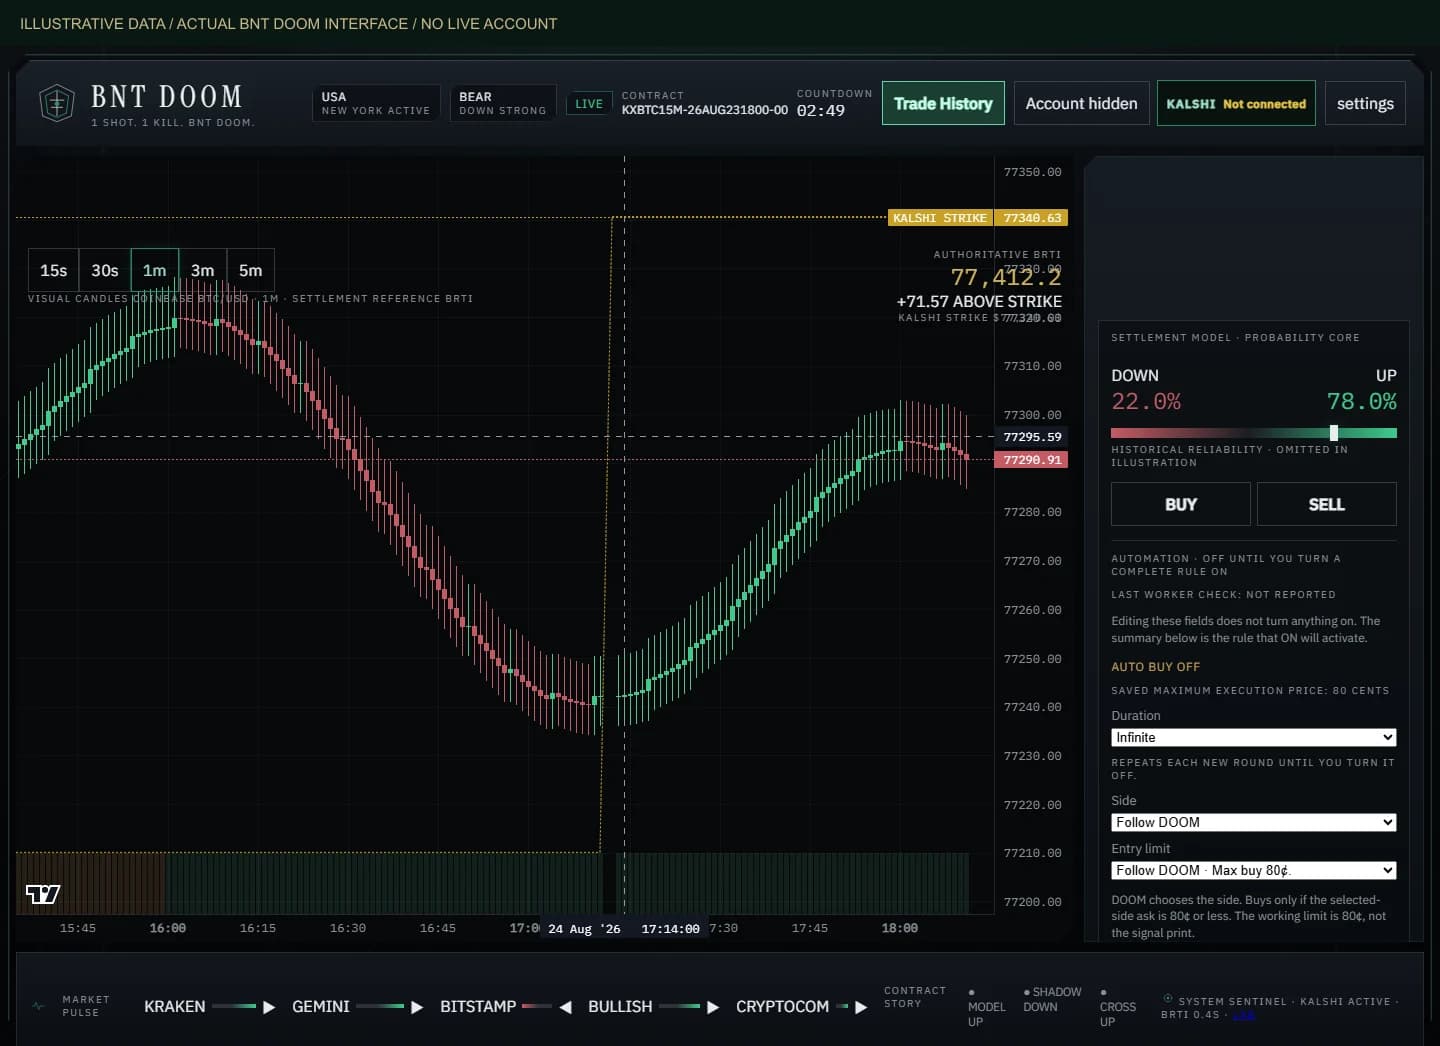Click the arrow next to KRAKEN

(x=268, y=1007)
